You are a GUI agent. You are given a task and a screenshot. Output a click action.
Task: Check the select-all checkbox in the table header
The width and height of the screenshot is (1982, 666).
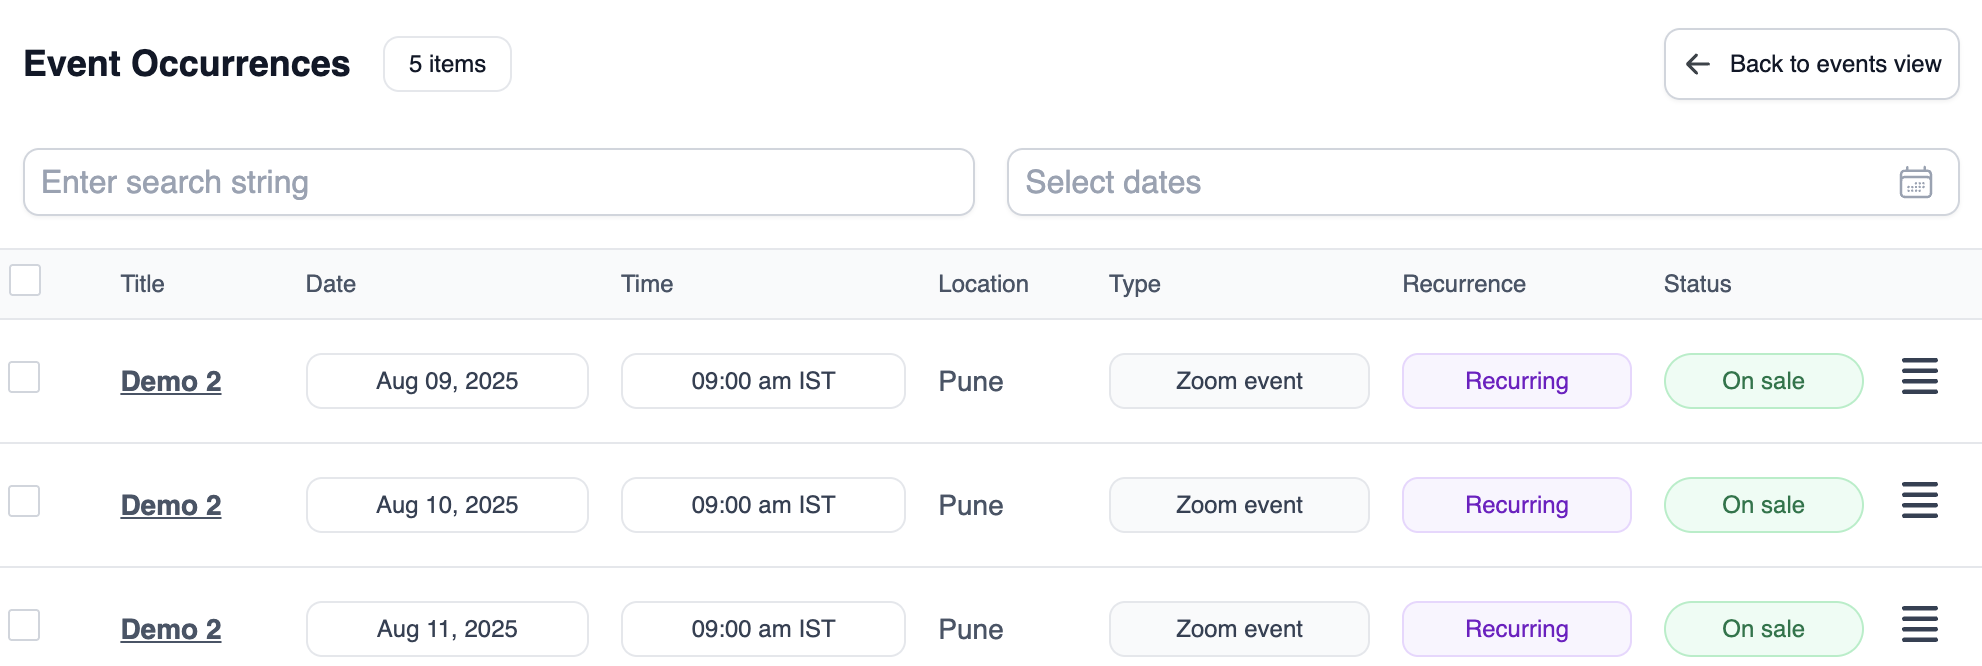coord(25,281)
